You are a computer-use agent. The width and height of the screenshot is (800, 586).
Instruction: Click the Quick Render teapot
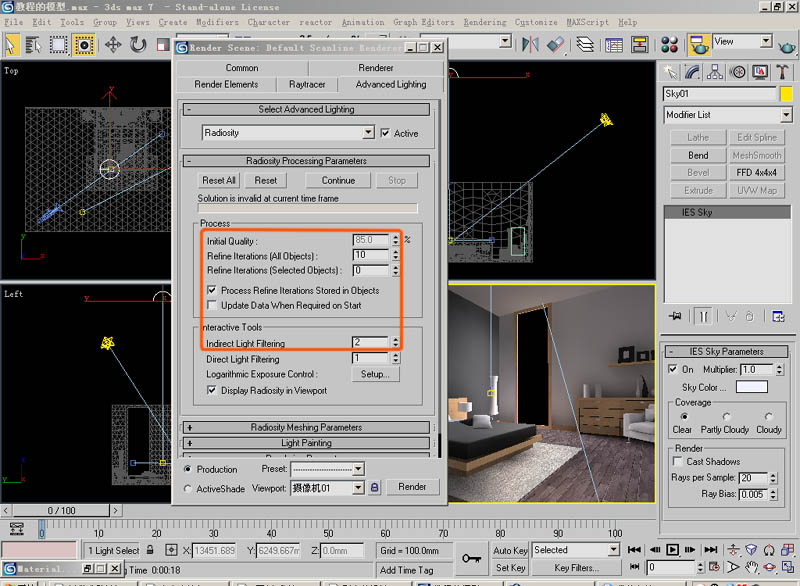[x=787, y=47]
